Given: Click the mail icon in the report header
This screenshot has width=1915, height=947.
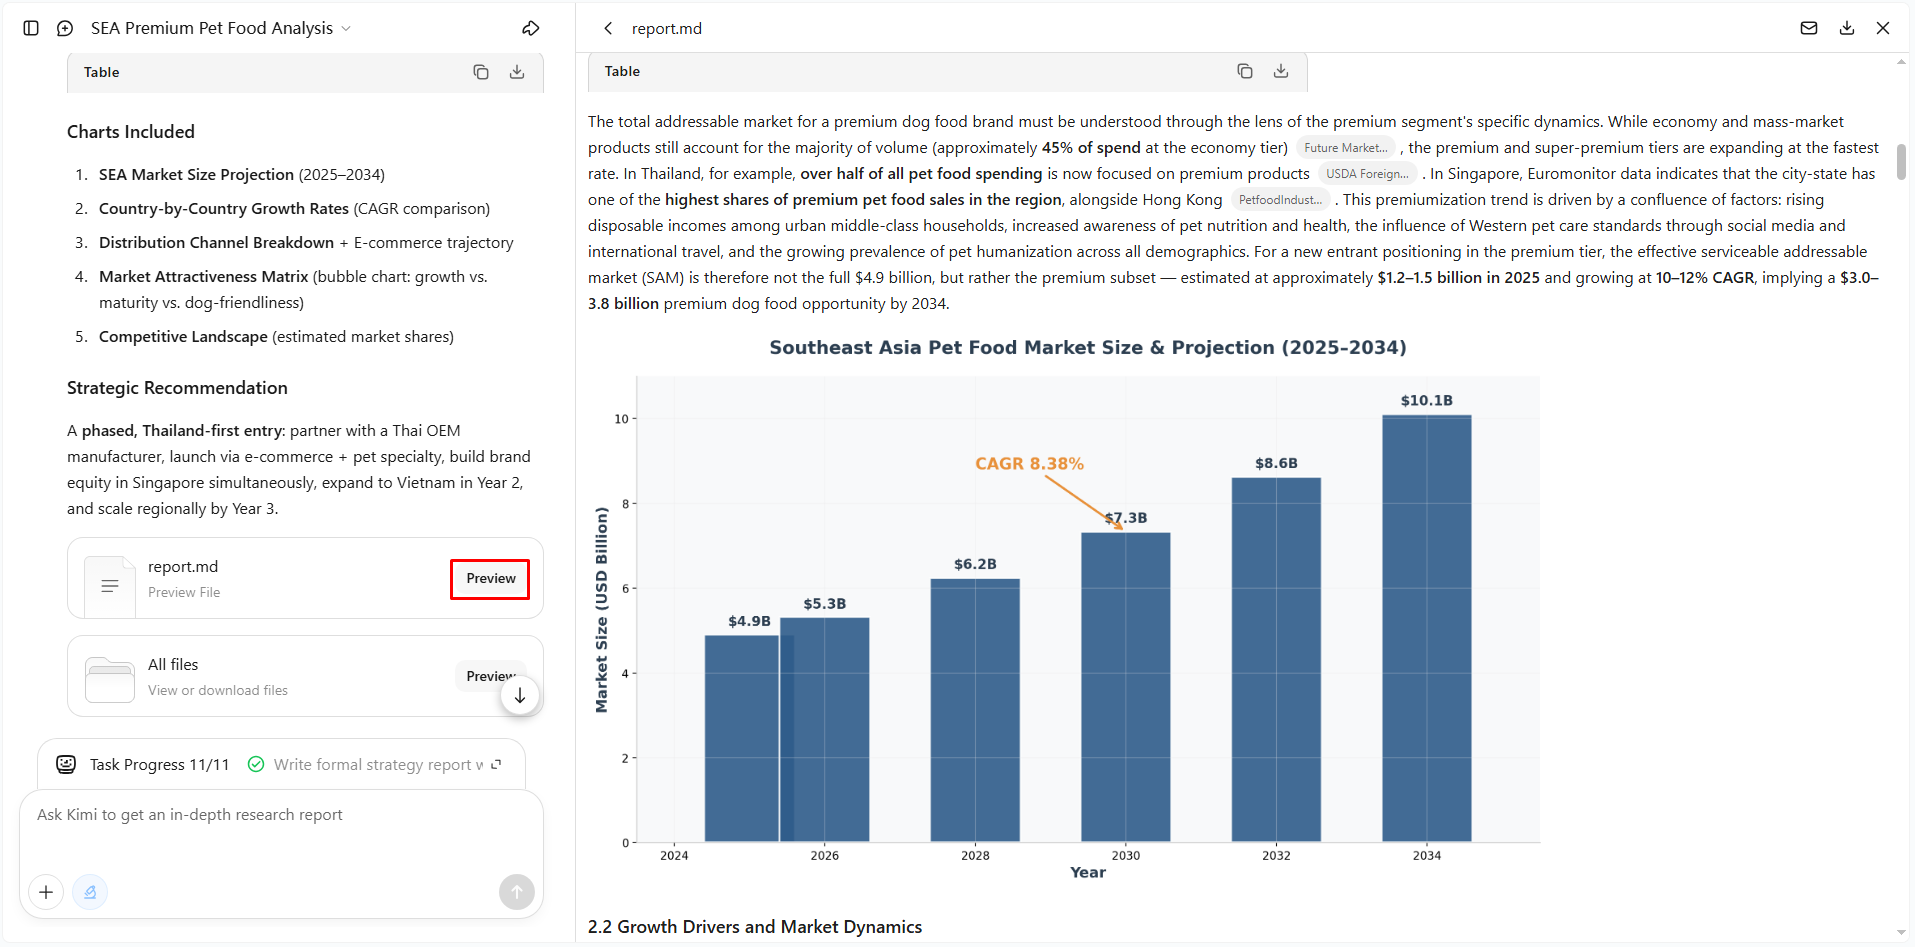Looking at the screenshot, I should coord(1809,28).
